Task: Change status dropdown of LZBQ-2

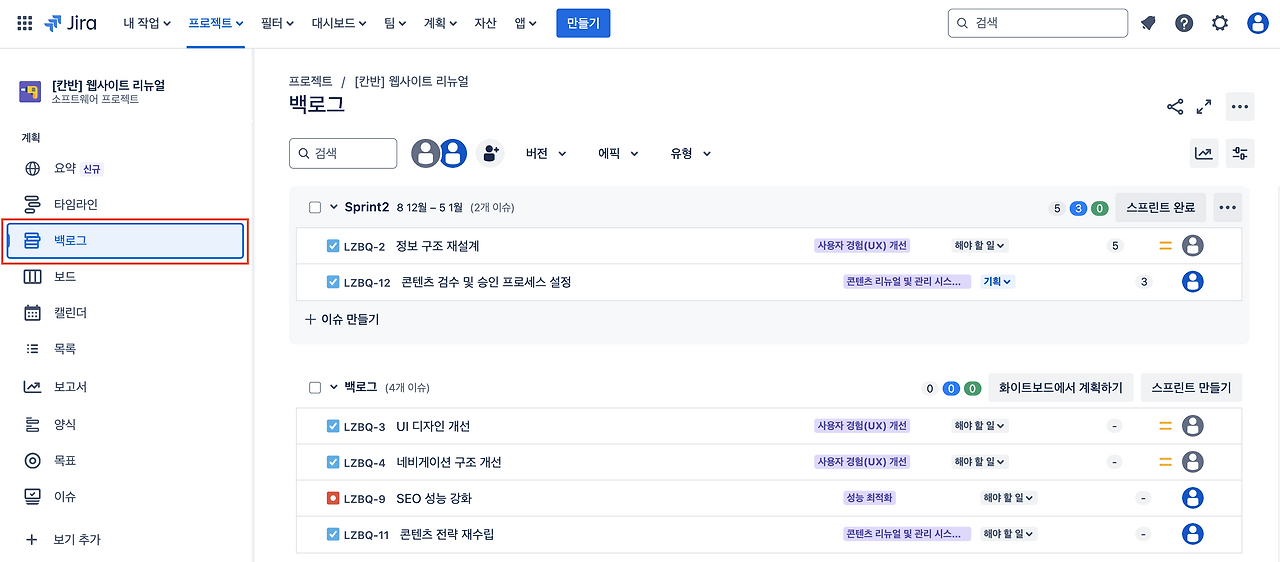Action: (x=979, y=246)
